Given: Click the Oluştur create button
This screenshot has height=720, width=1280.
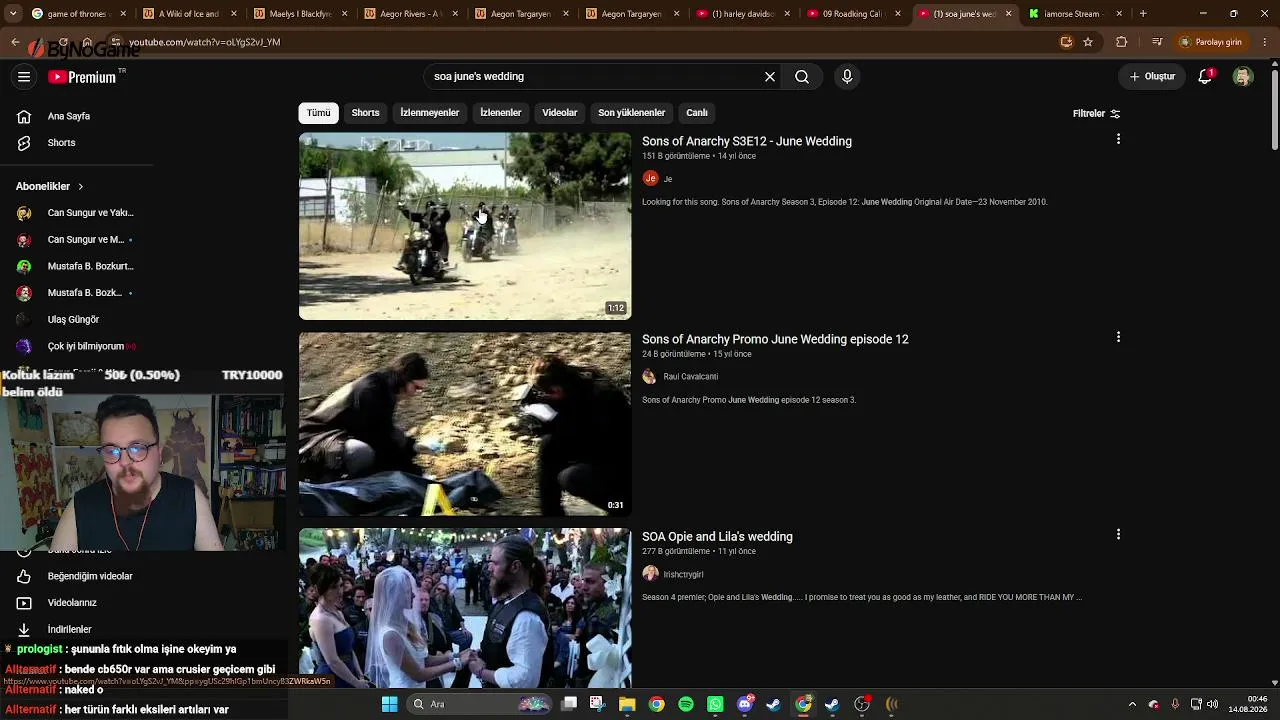Looking at the screenshot, I should [x=1152, y=77].
